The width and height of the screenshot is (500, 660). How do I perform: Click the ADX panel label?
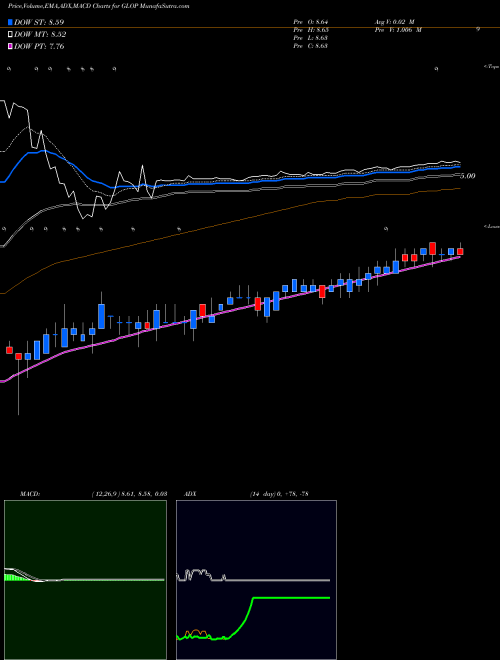[191, 494]
